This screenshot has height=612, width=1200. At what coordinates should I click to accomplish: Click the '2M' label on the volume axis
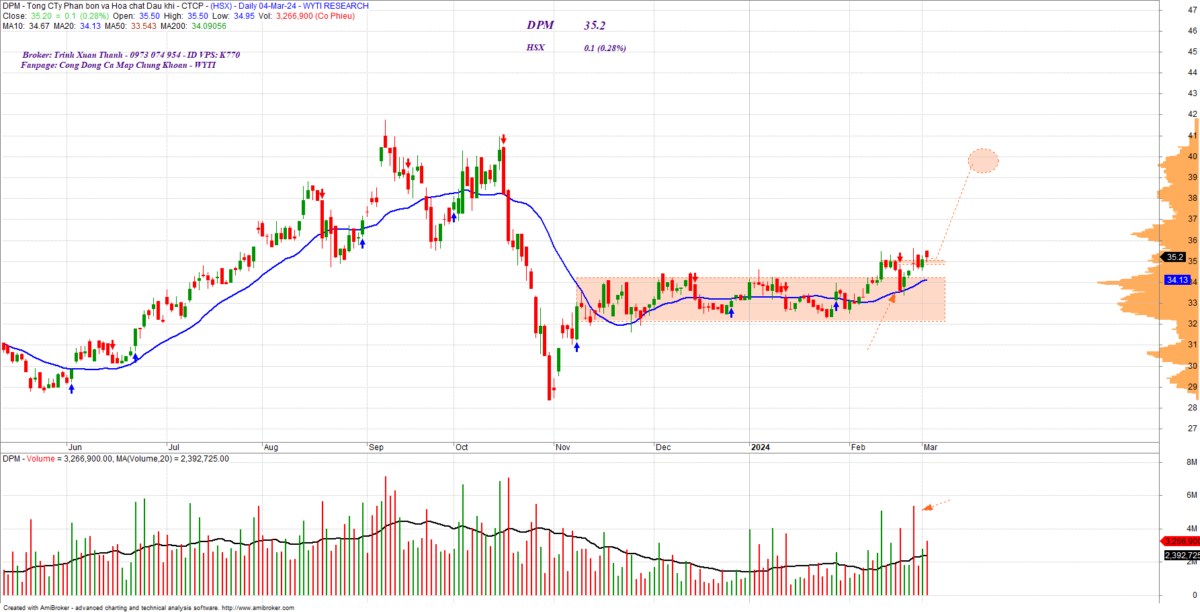click(x=1192, y=562)
